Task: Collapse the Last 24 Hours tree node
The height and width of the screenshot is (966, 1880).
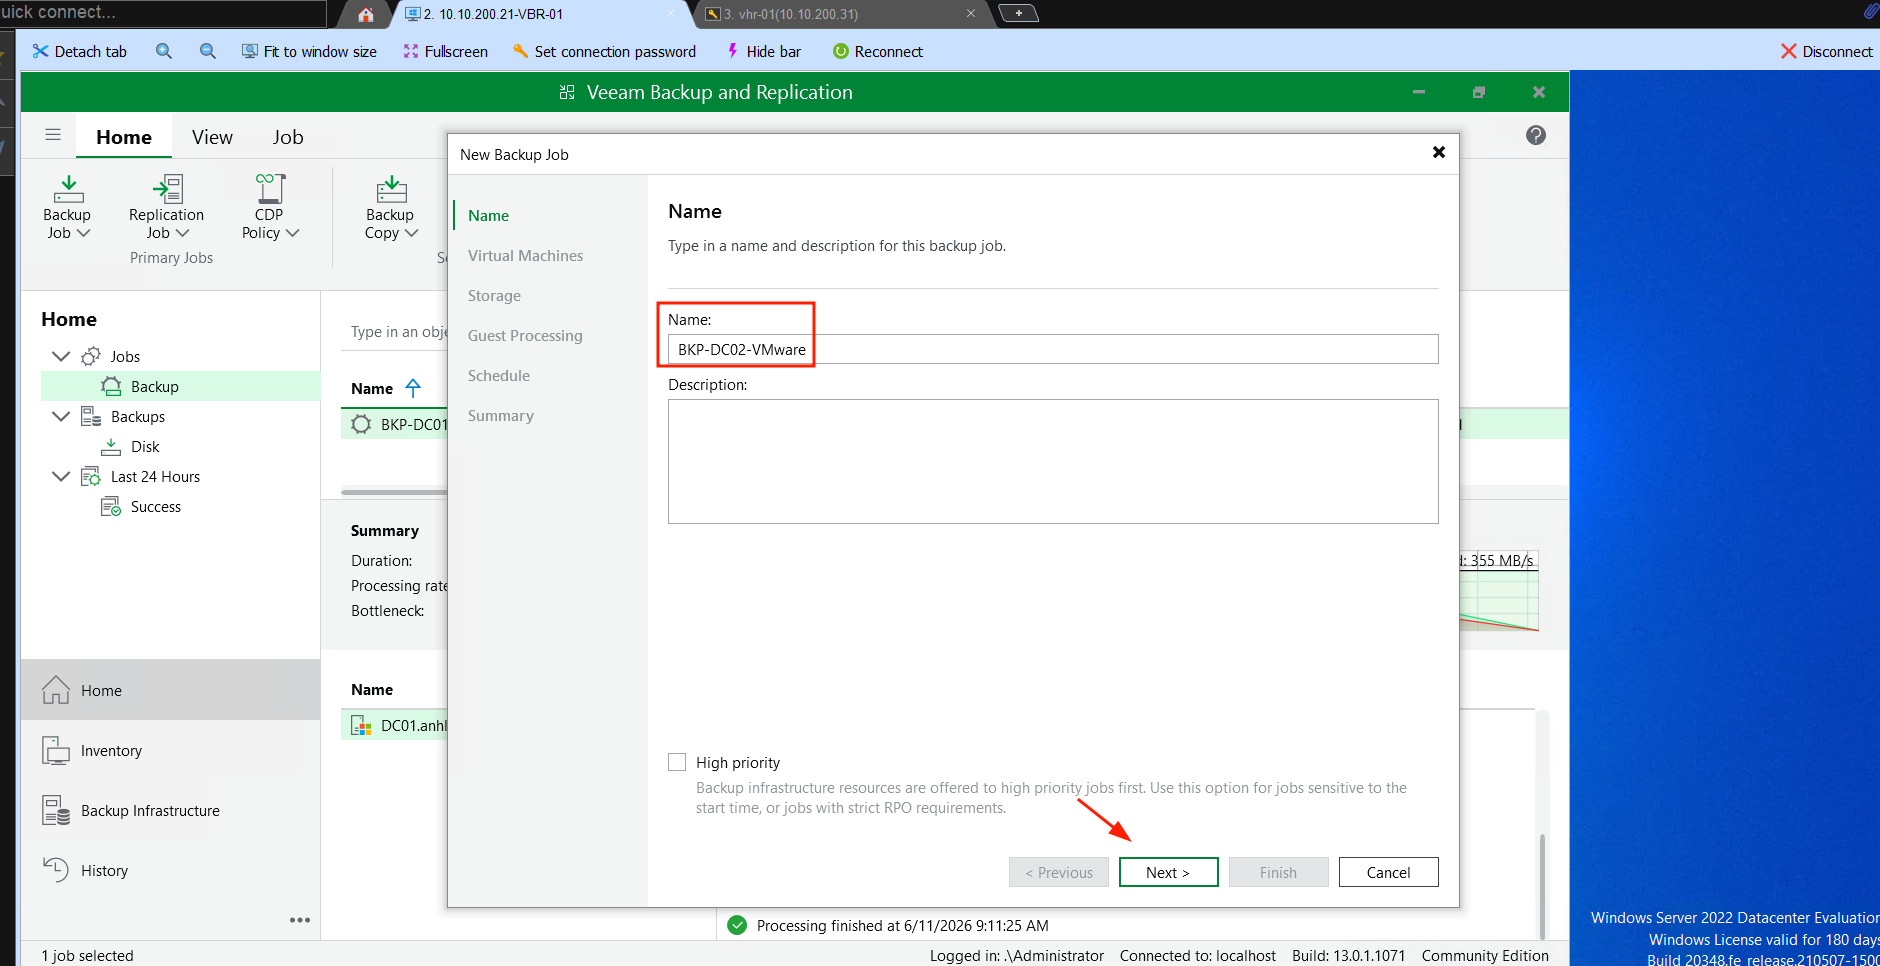Action: coord(61,476)
